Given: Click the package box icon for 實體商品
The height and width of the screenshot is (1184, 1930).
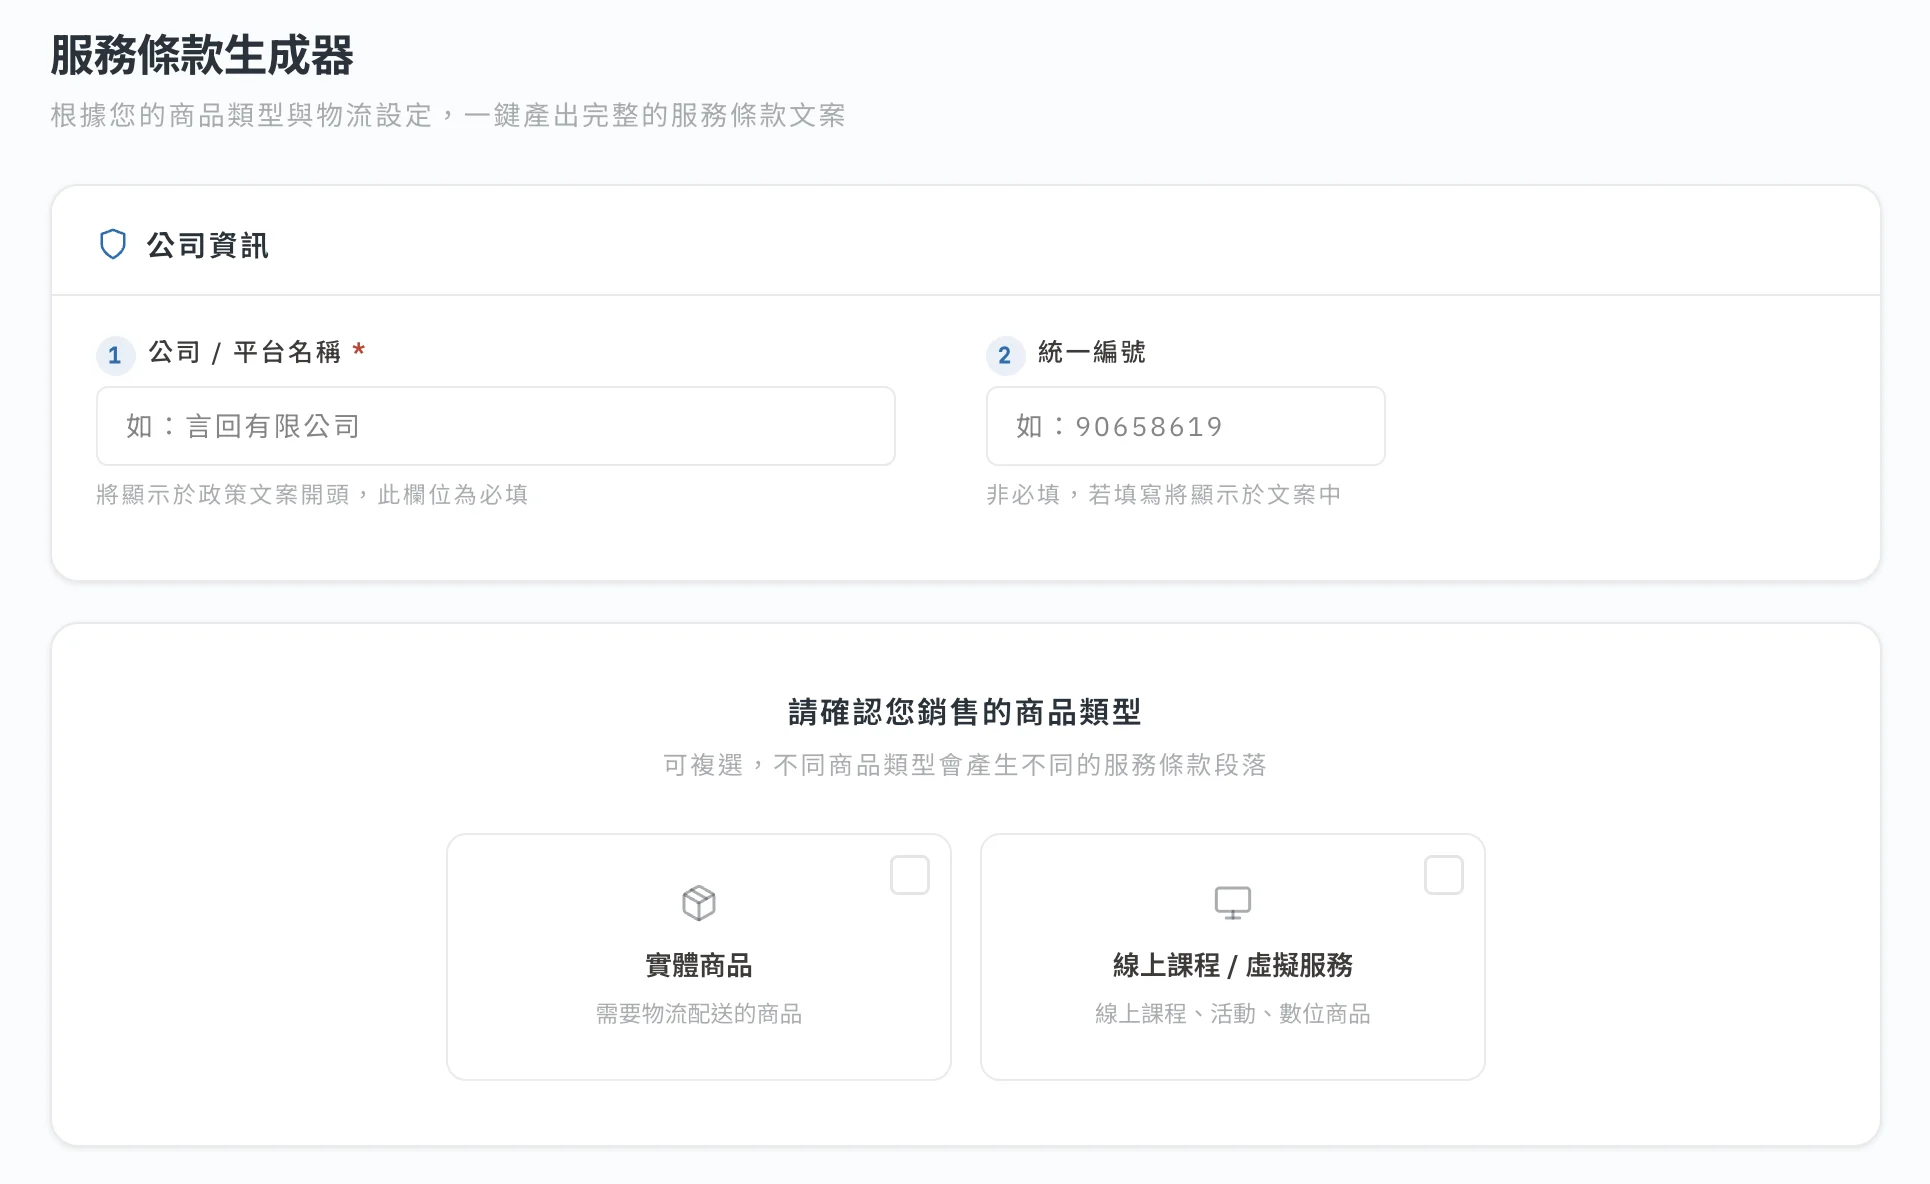Looking at the screenshot, I should click(698, 903).
